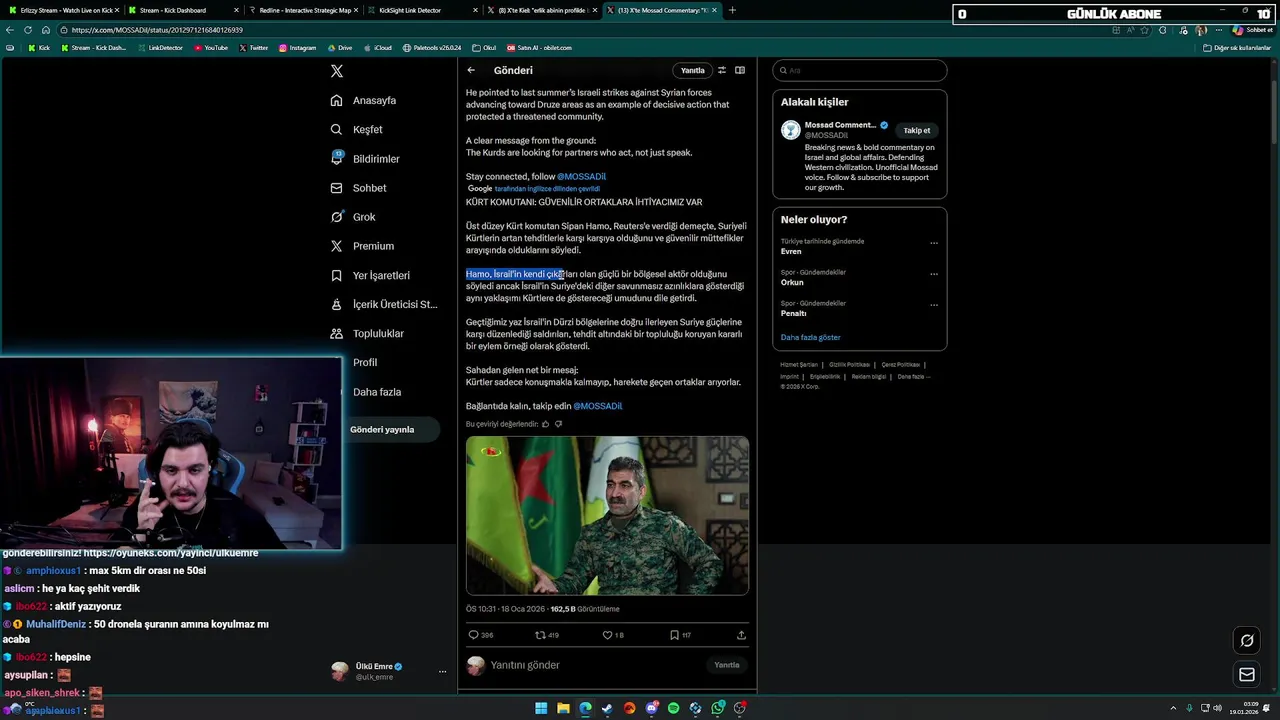Click the lower Yanıtla submit button
Screen dimensions: 1280x720
(x=727, y=665)
